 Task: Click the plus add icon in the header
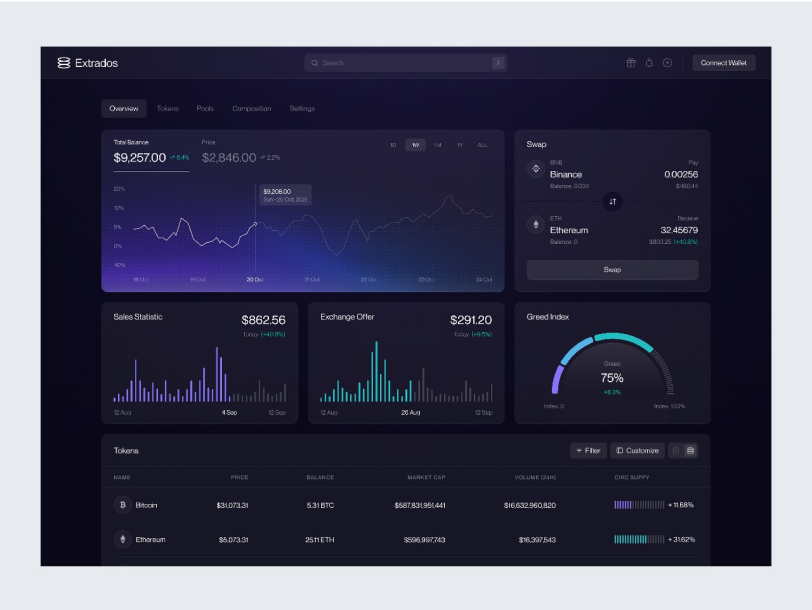[667, 62]
